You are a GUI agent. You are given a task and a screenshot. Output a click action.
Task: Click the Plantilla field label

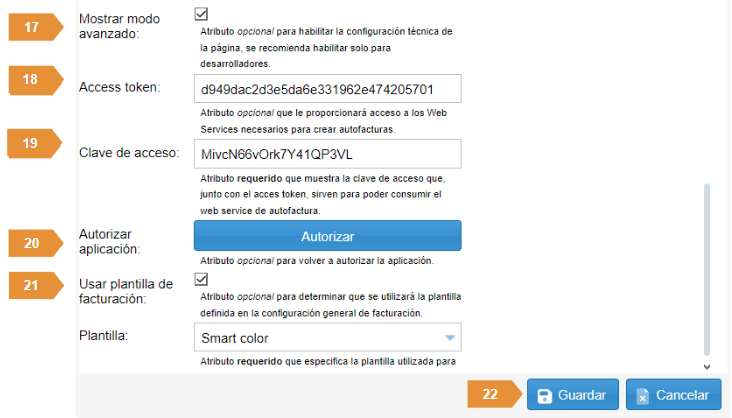click(104, 336)
